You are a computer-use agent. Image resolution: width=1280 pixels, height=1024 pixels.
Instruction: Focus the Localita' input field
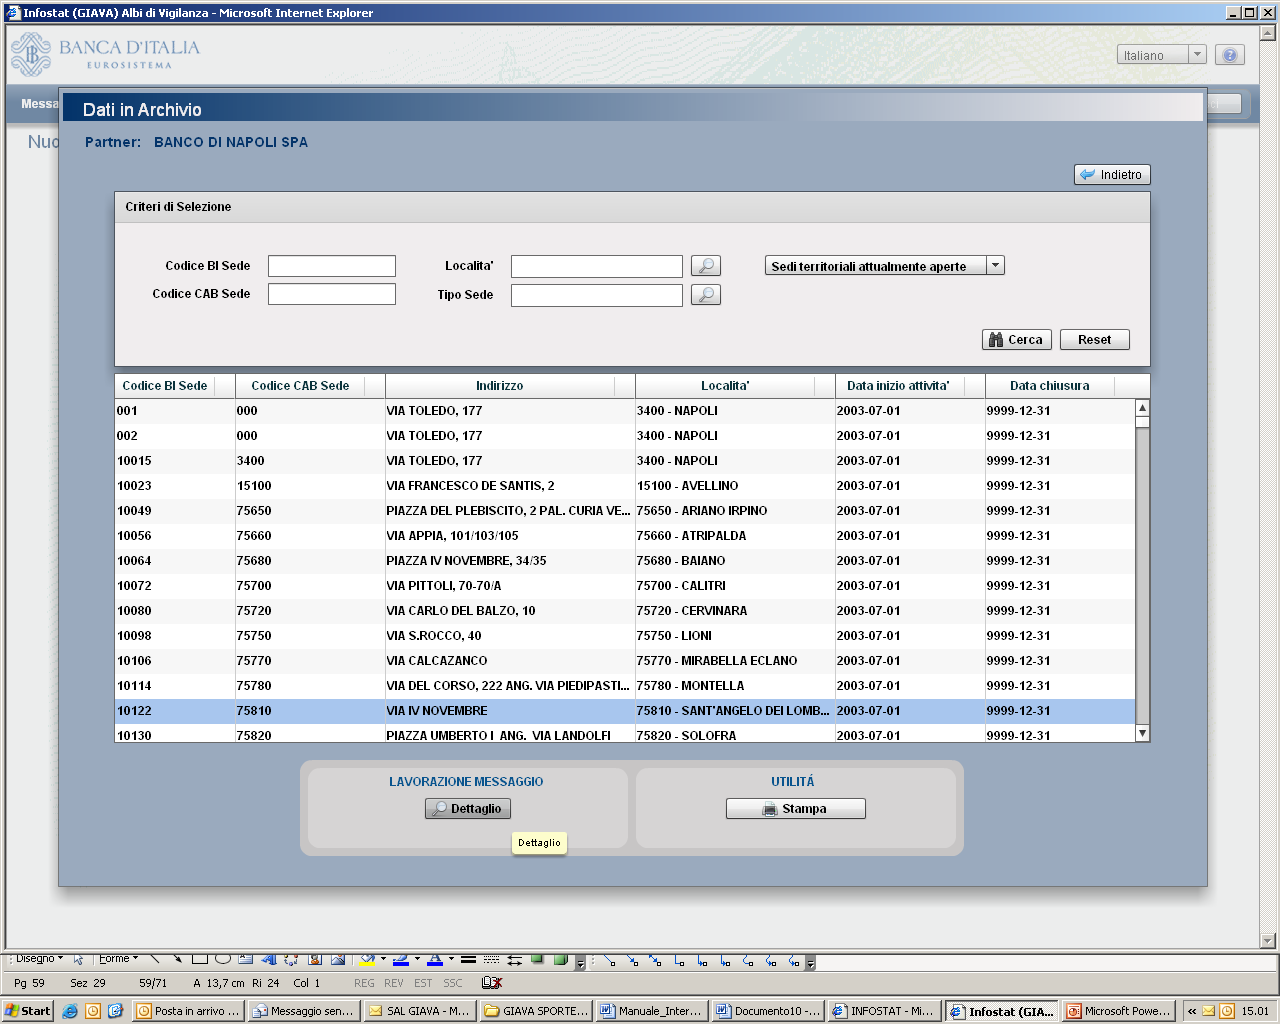pos(597,266)
